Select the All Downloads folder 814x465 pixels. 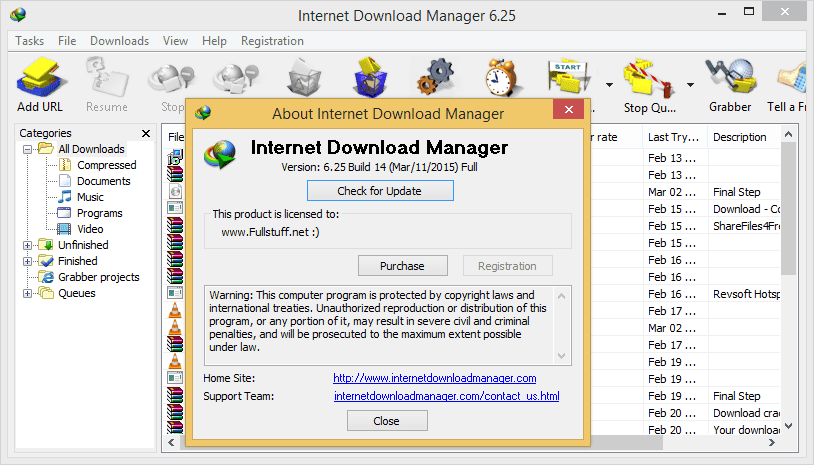(91, 149)
